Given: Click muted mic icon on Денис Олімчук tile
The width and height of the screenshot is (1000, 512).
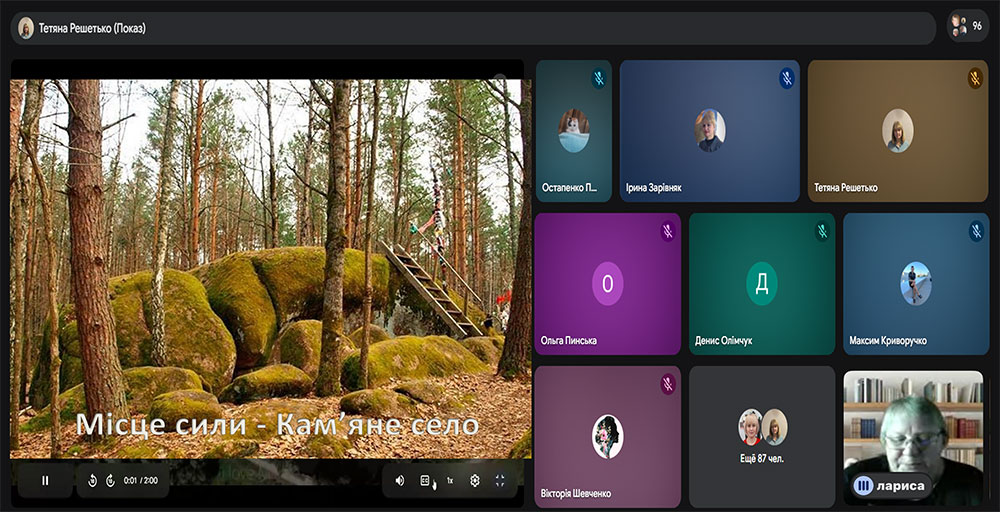Looking at the screenshot, I should [x=822, y=231].
